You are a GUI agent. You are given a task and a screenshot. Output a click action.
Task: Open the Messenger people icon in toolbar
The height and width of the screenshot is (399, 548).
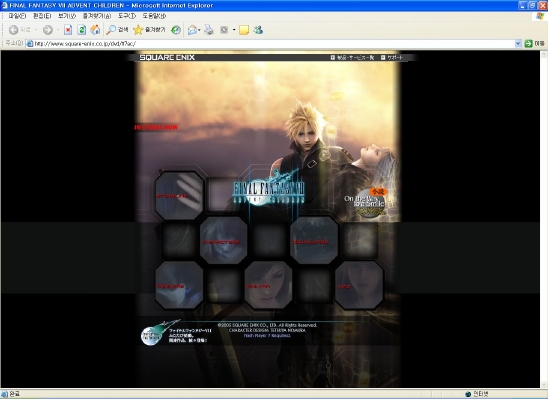coord(258,30)
